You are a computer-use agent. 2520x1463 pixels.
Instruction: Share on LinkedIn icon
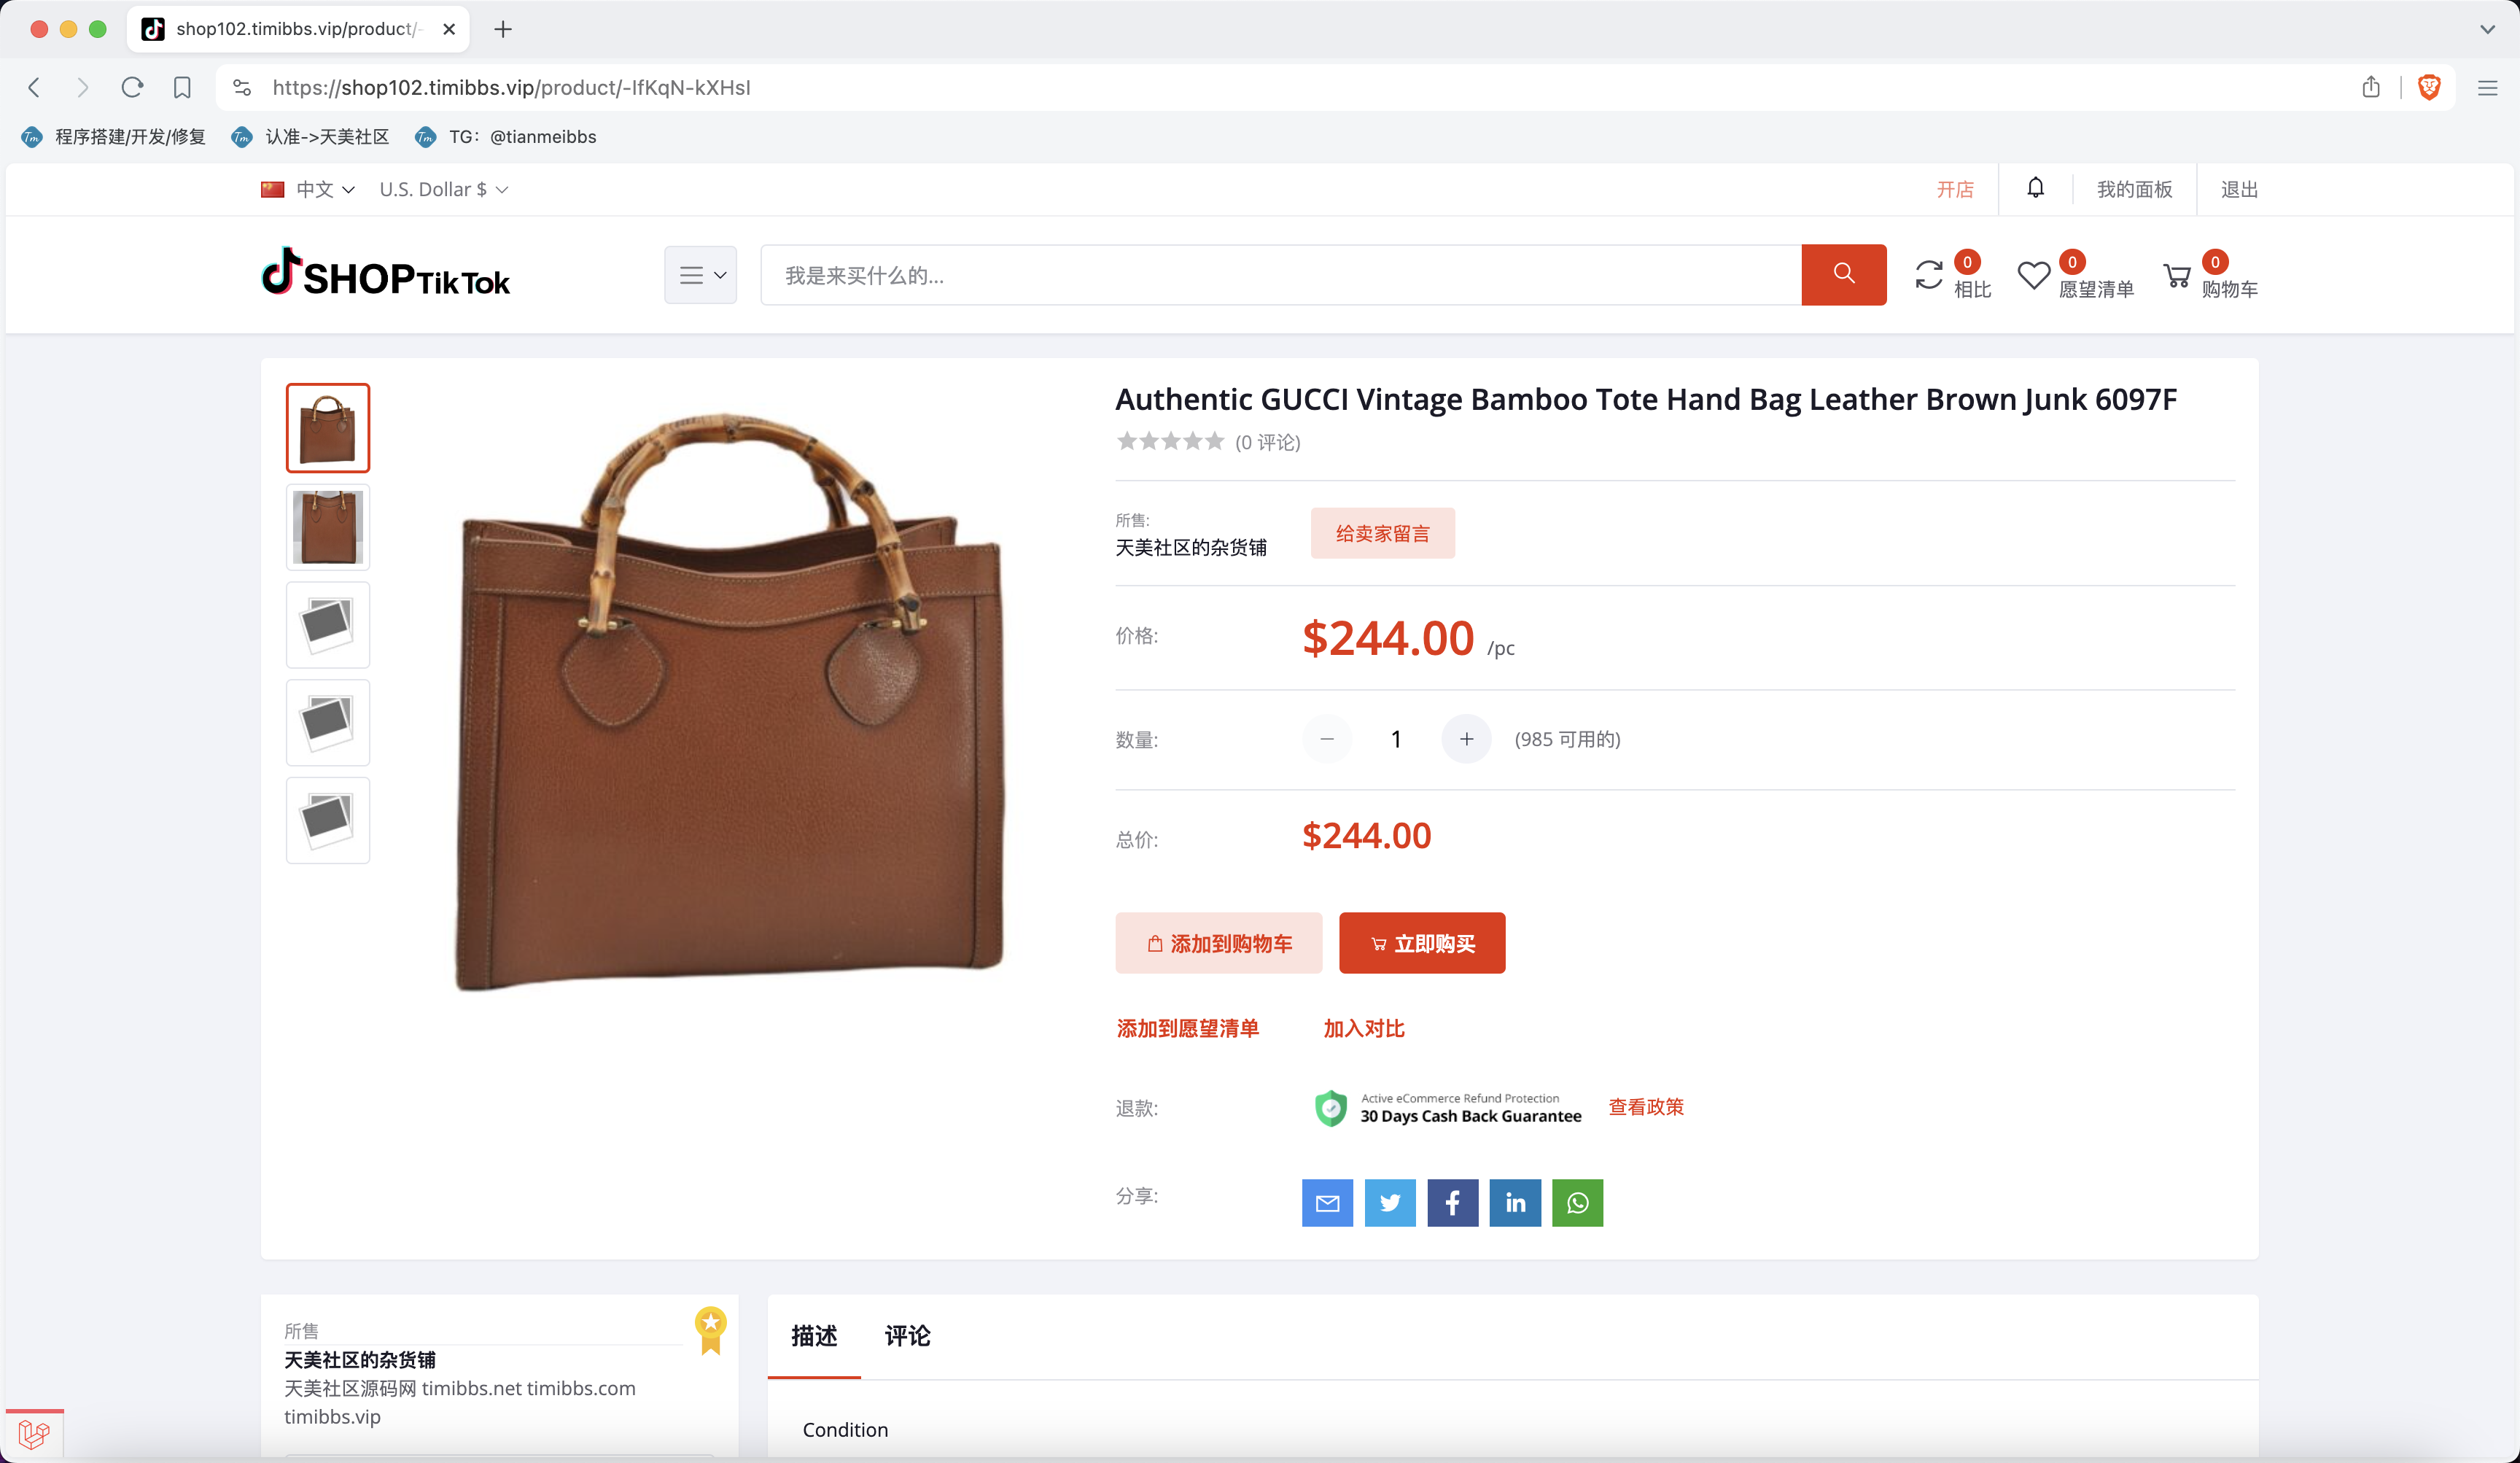click(x=1515, y=1202)
